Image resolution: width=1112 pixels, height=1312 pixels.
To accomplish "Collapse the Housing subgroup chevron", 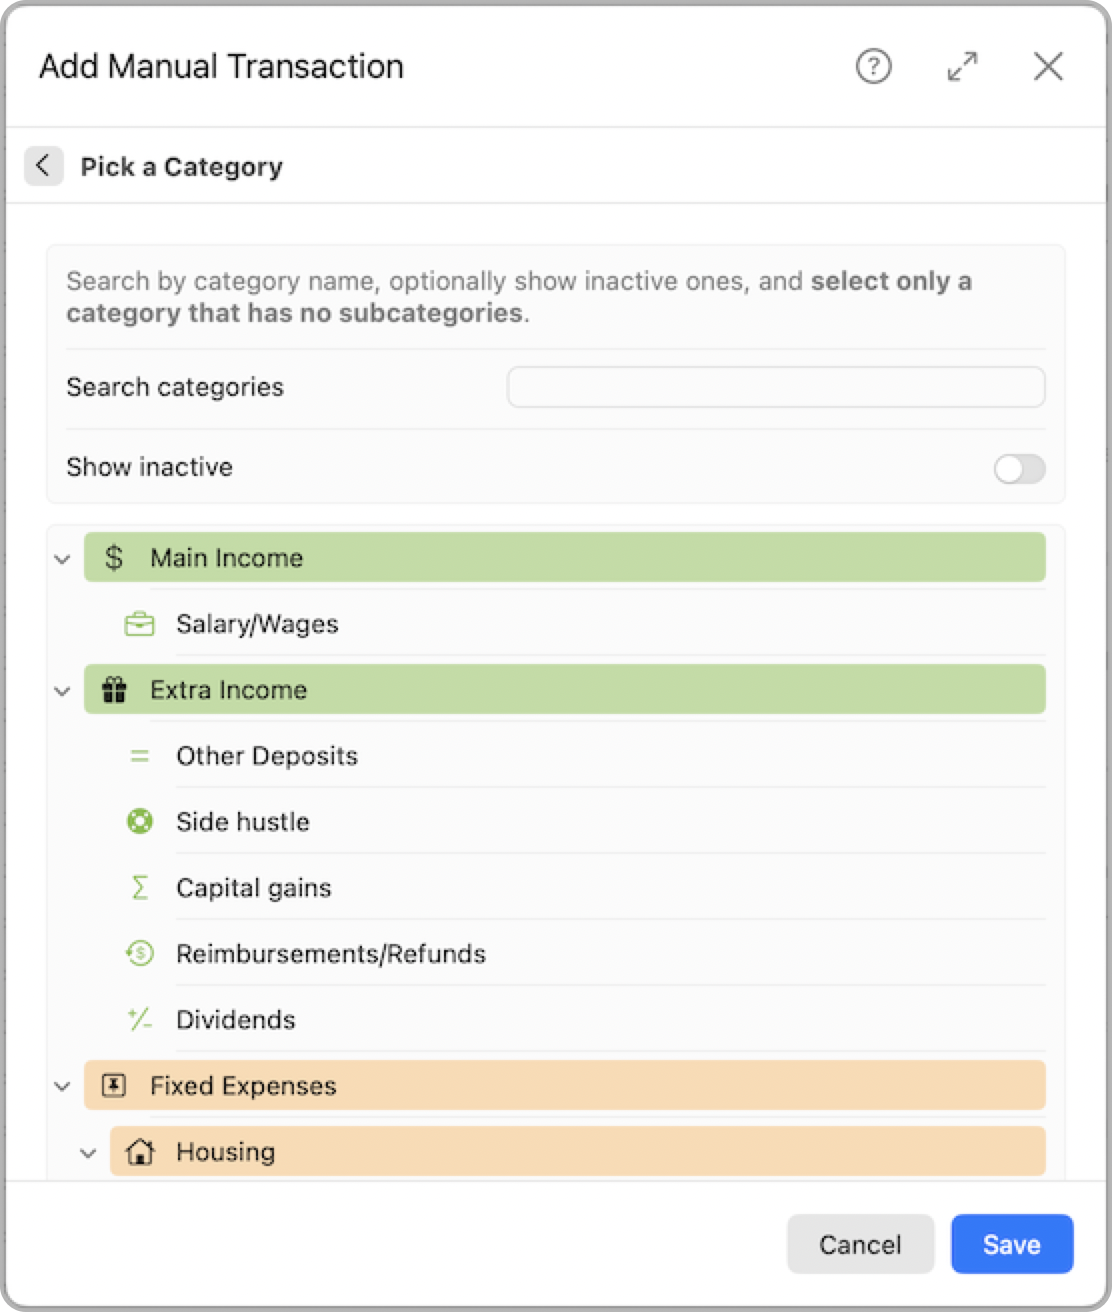I will [x=88, y=1152].
